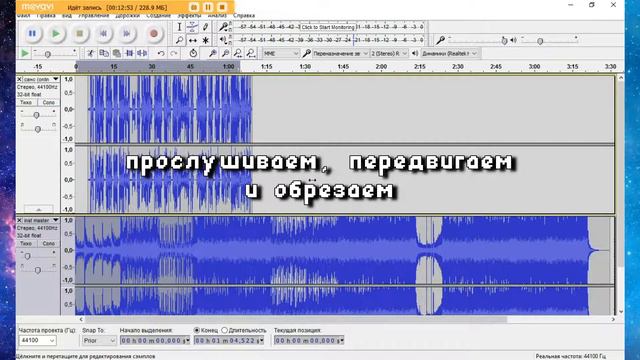Click the red Record button
Image resolution: width=640 pixels, height=360 pixels.
click(x=154, y=33)
